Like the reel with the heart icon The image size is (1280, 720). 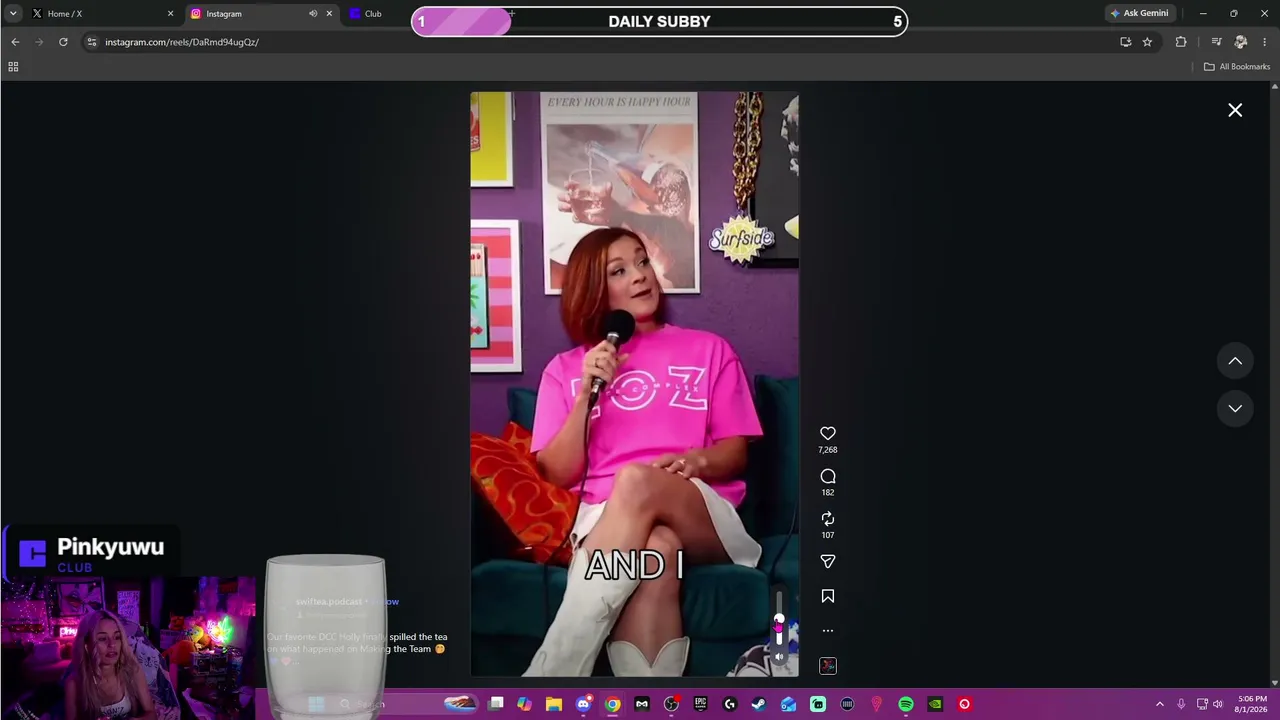pyautogui.click(x=828, y=434)
